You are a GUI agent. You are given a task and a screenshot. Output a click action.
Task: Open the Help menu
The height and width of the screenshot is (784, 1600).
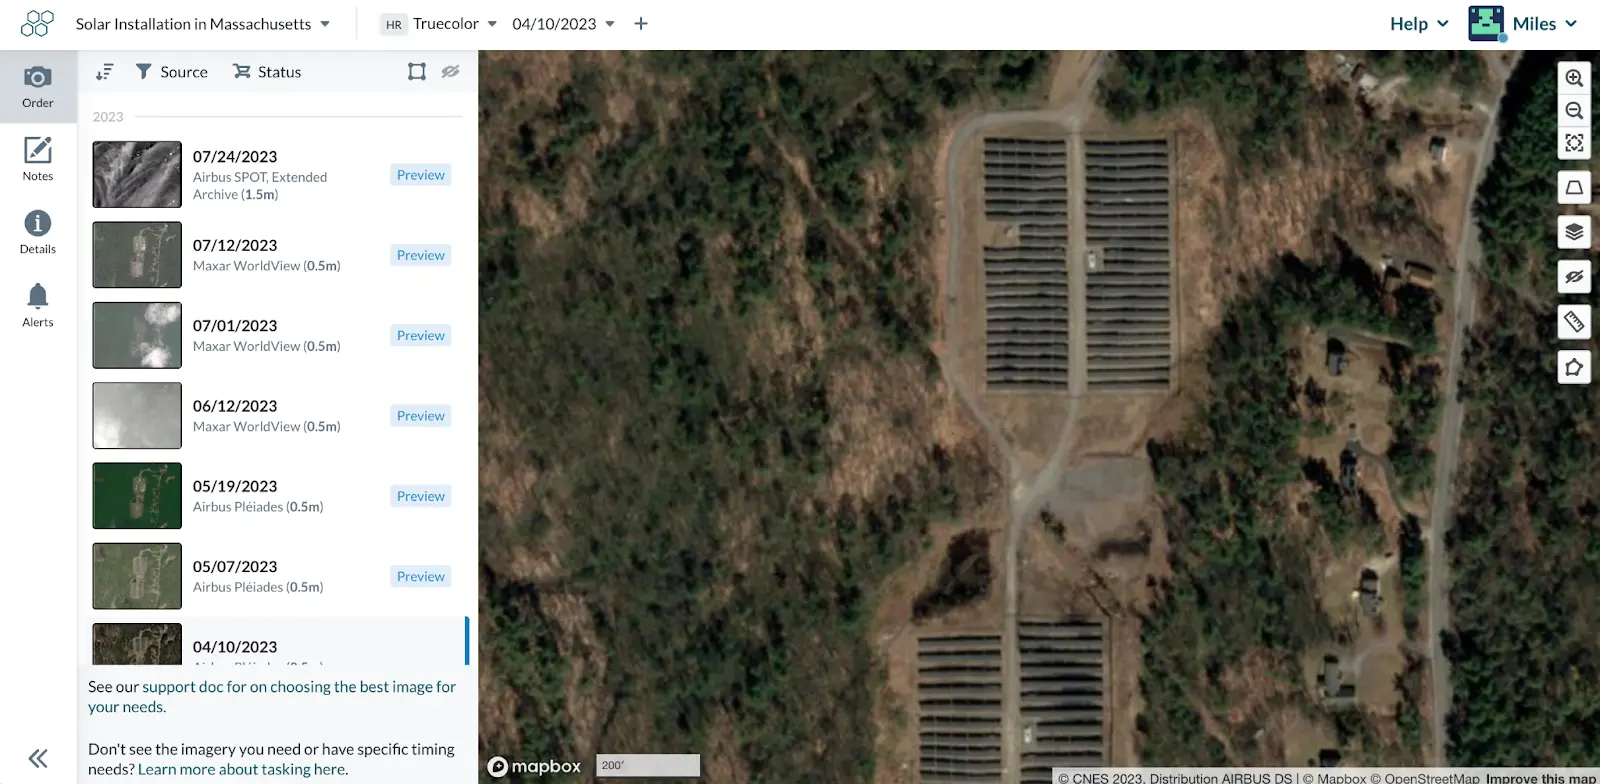pos(1419,24)
